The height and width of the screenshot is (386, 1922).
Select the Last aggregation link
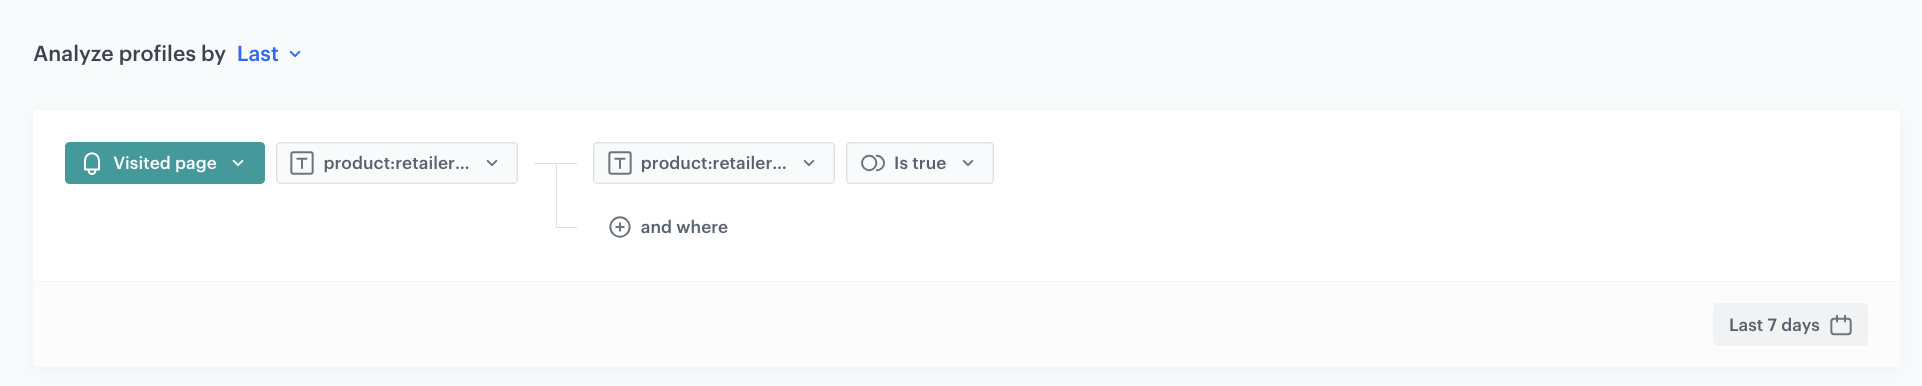click(257, 54)
